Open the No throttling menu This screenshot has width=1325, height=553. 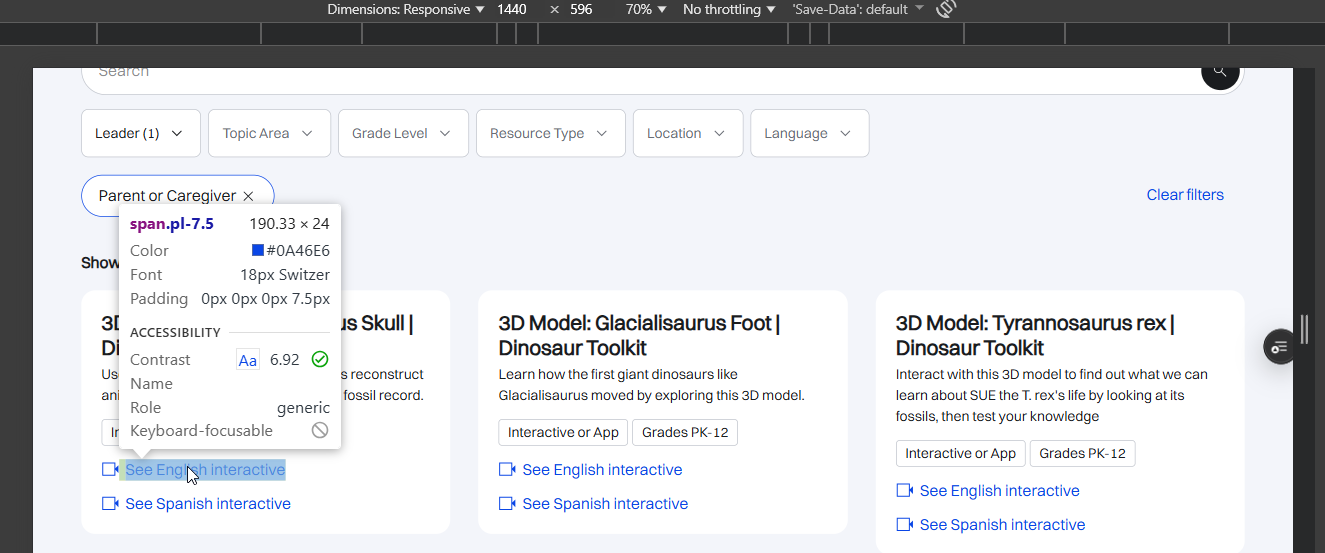click(x=728, y=9)
